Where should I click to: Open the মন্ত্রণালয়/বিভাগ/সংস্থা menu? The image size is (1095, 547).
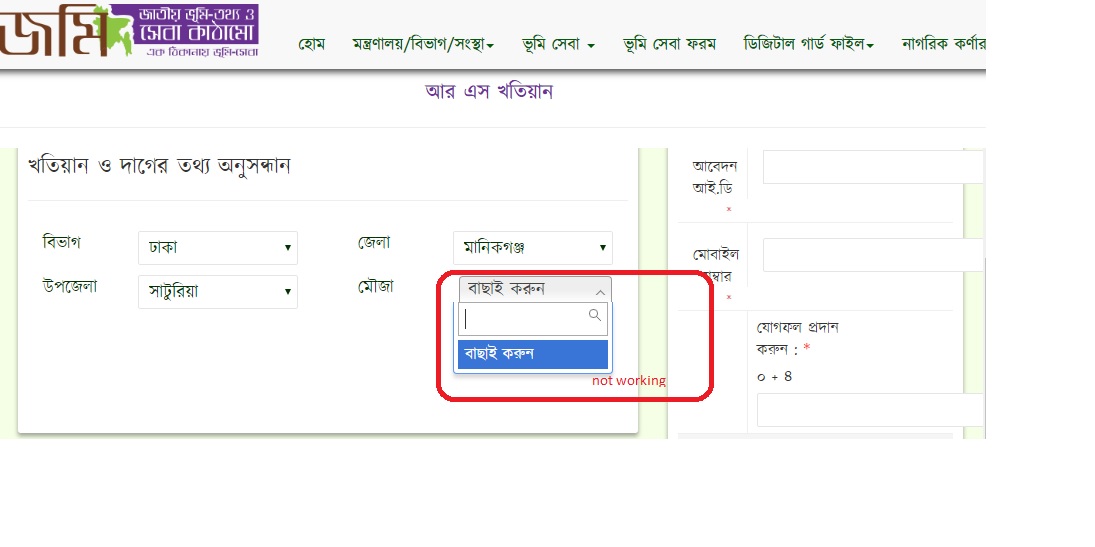point(423,45)
